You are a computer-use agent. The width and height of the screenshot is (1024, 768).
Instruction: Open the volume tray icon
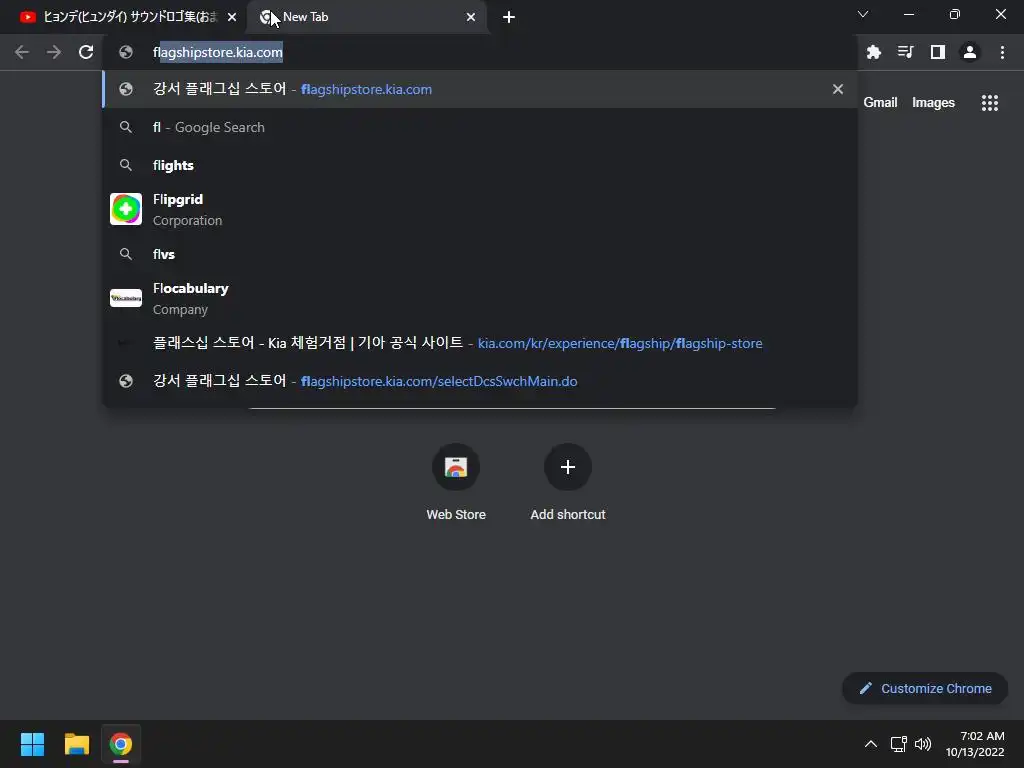(923, 744)
